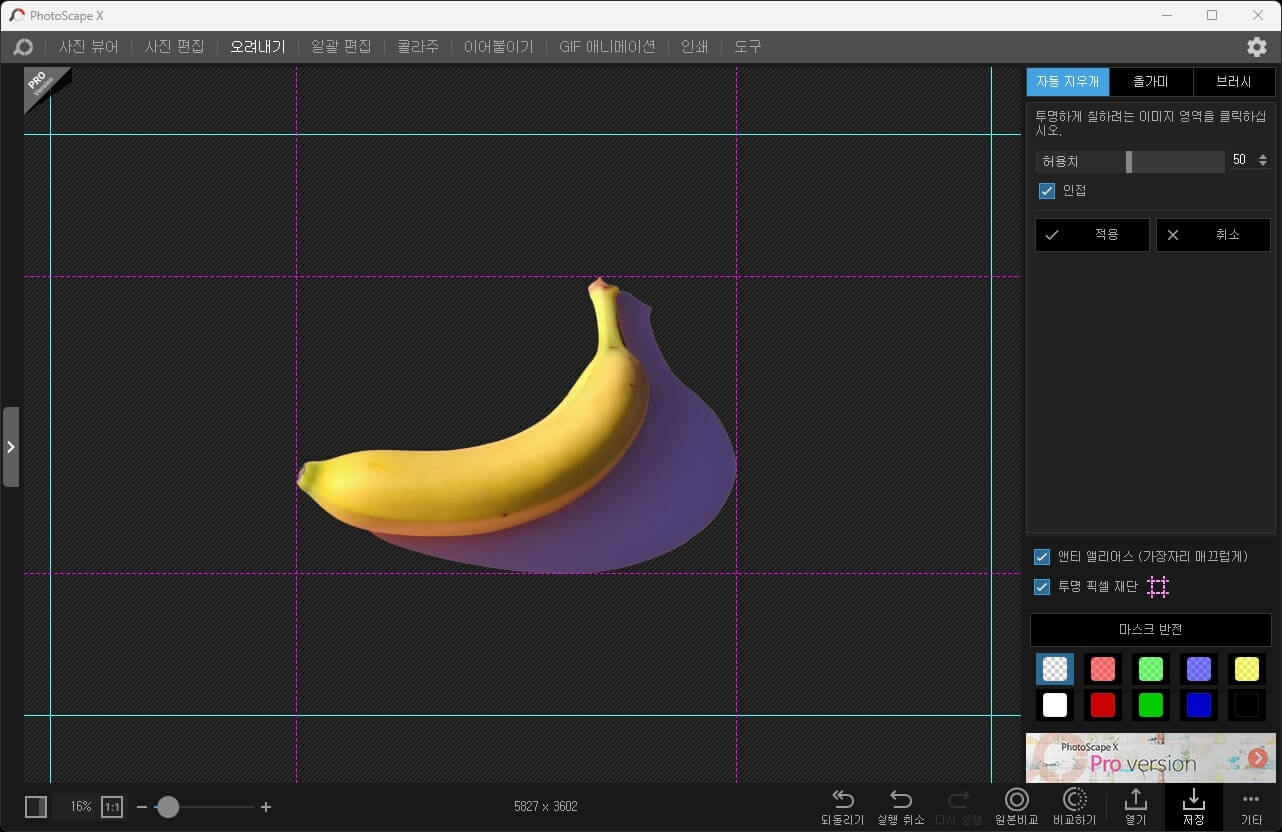Adjust the 허용치 tolerance spinner arrows
The width and height of the screenshot is (1282, 832).
[x=1263, y=160]
